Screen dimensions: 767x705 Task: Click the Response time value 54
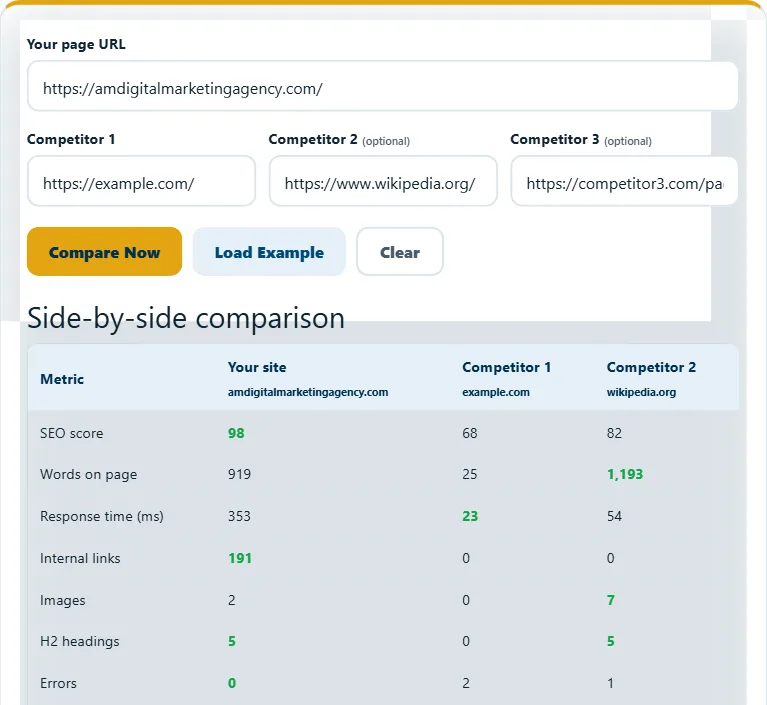(x=614, y=517)
